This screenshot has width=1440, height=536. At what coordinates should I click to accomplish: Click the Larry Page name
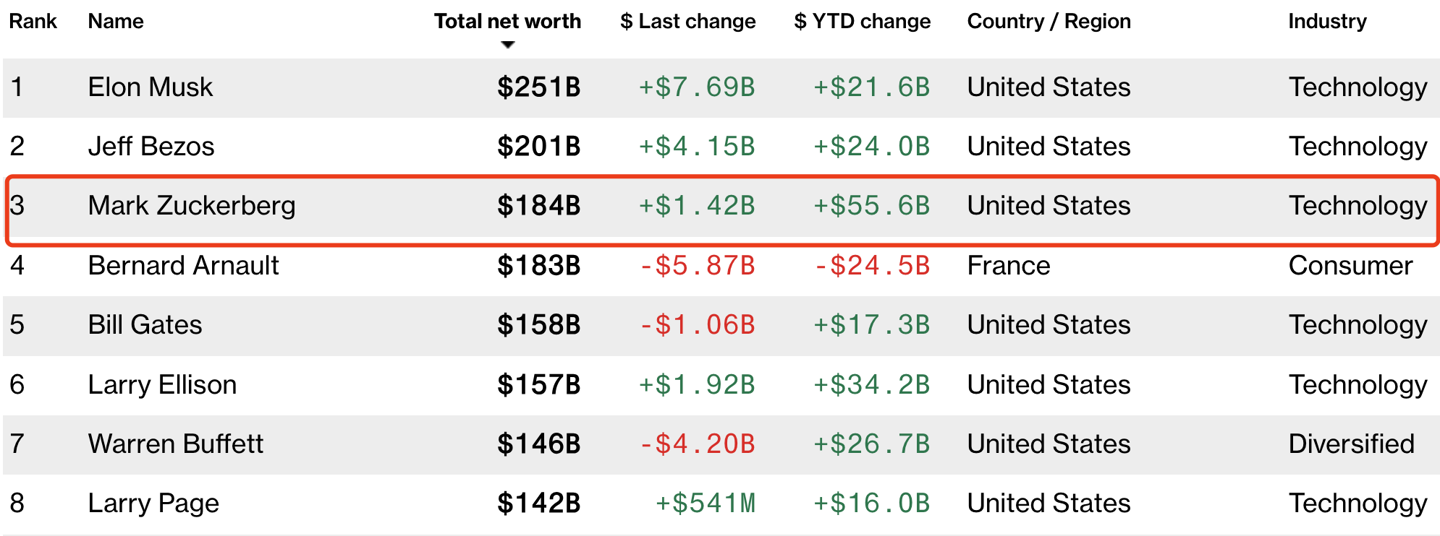click(153, 503)
